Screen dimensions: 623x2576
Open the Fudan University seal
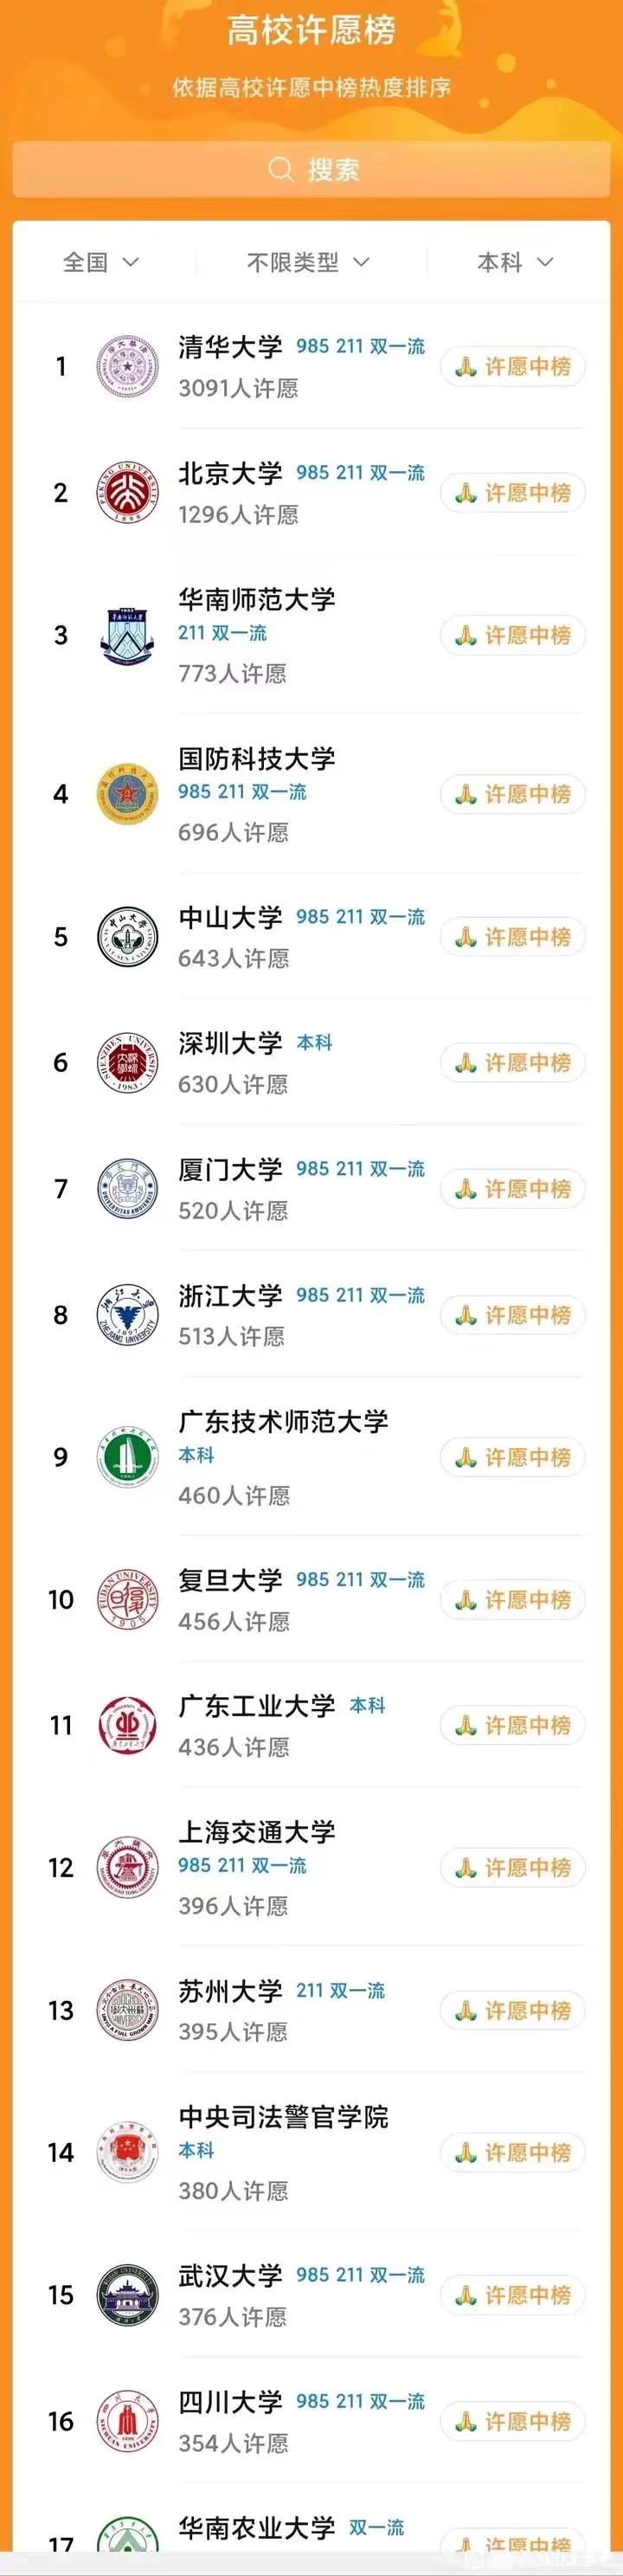[127, 1600]
